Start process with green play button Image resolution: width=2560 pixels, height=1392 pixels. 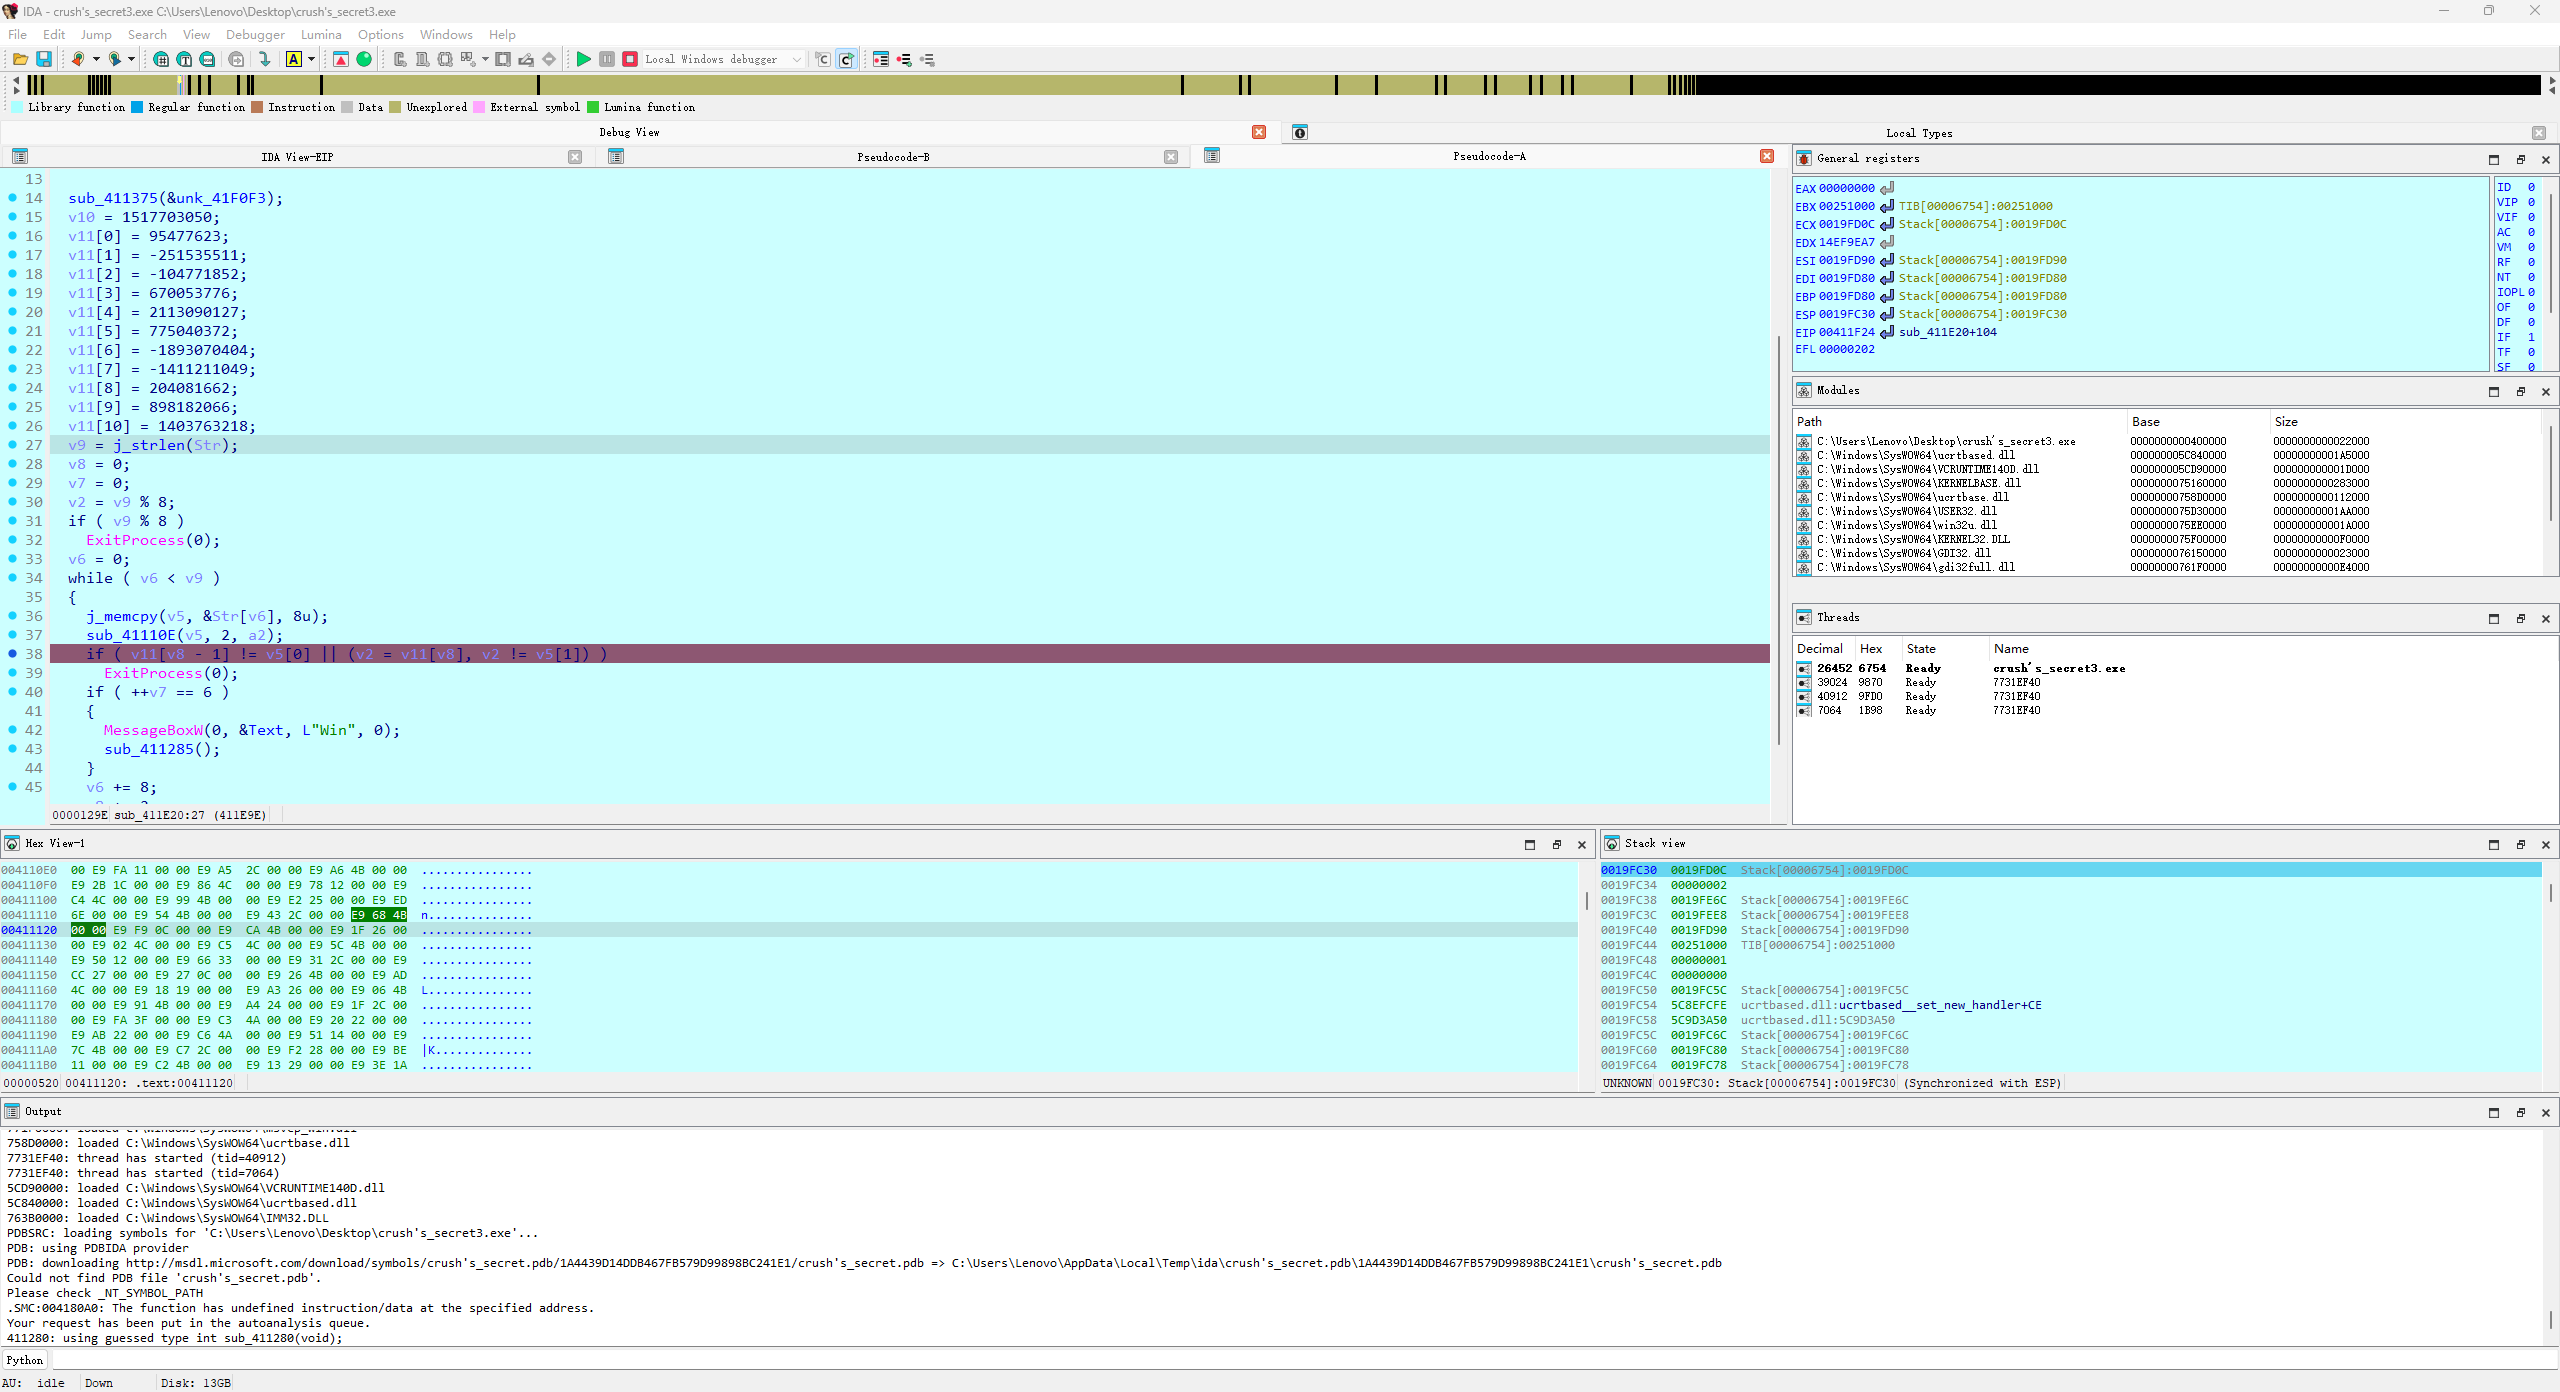point(583,60)
